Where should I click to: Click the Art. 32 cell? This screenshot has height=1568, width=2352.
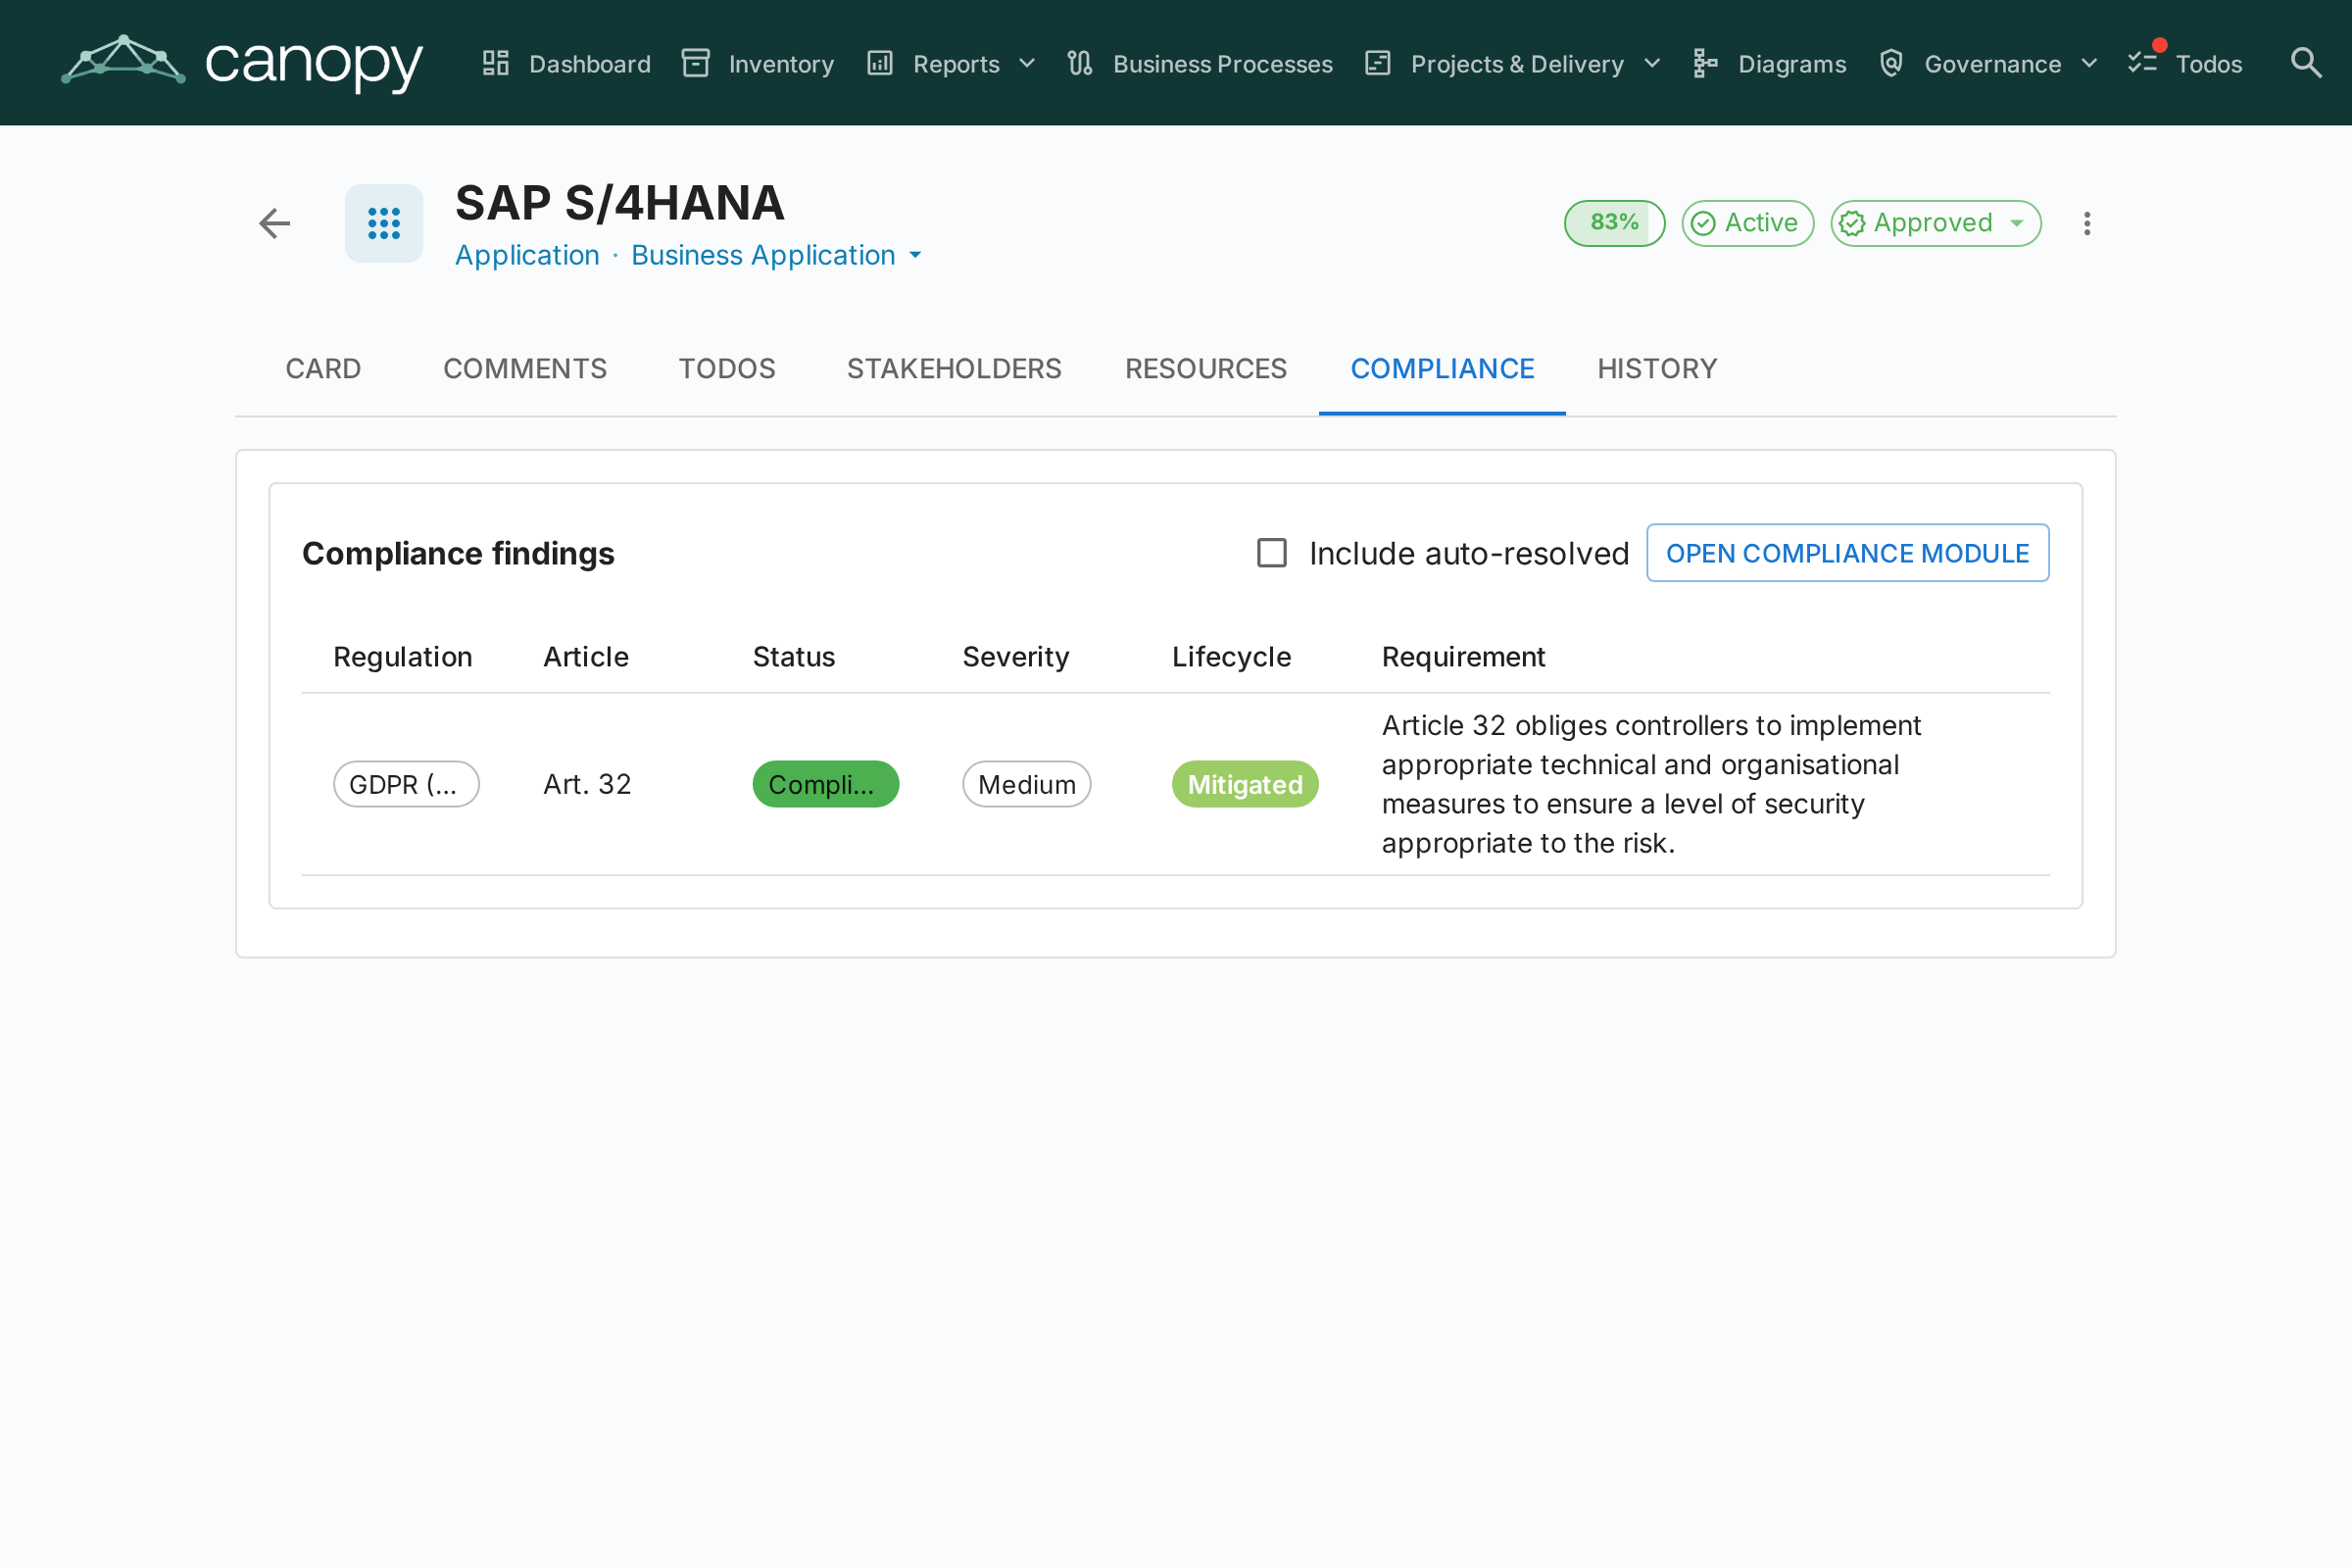tap(587, 784)
